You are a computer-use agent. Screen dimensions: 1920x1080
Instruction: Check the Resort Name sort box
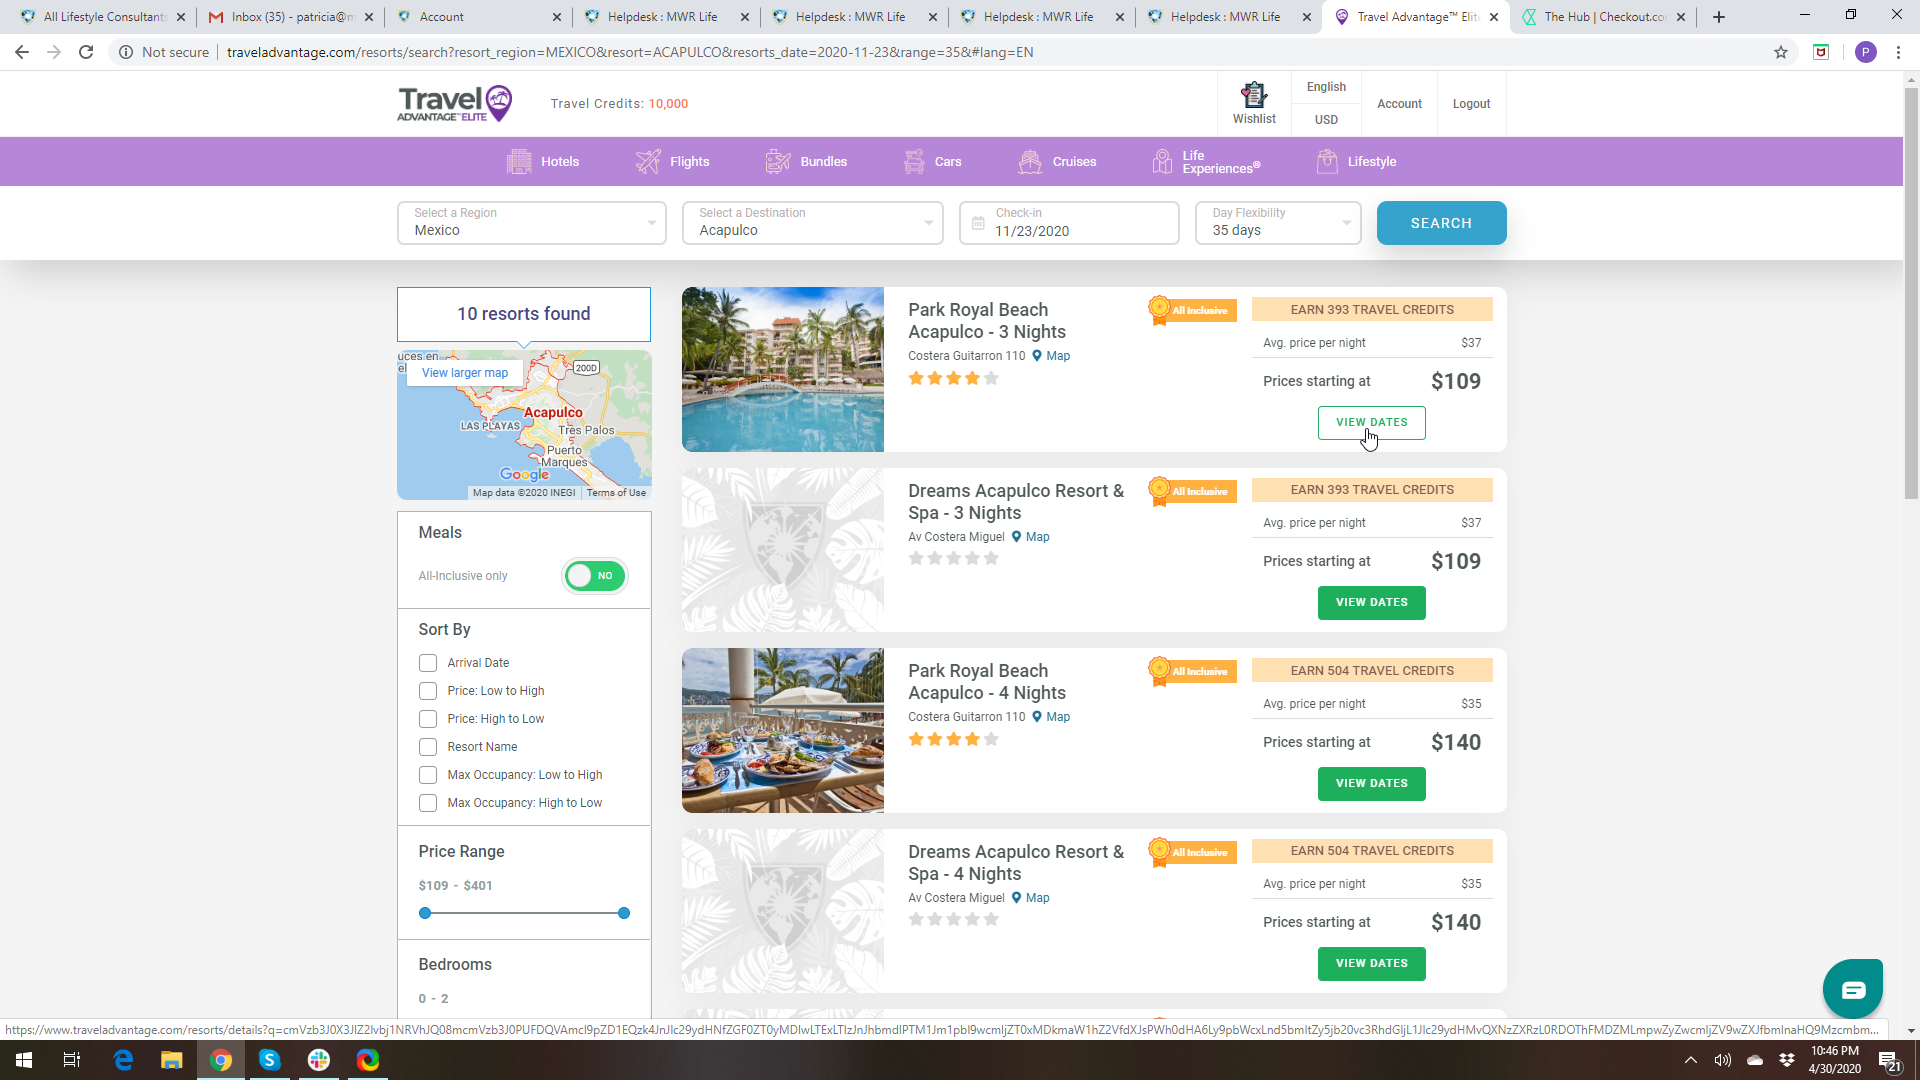(428, 747)
